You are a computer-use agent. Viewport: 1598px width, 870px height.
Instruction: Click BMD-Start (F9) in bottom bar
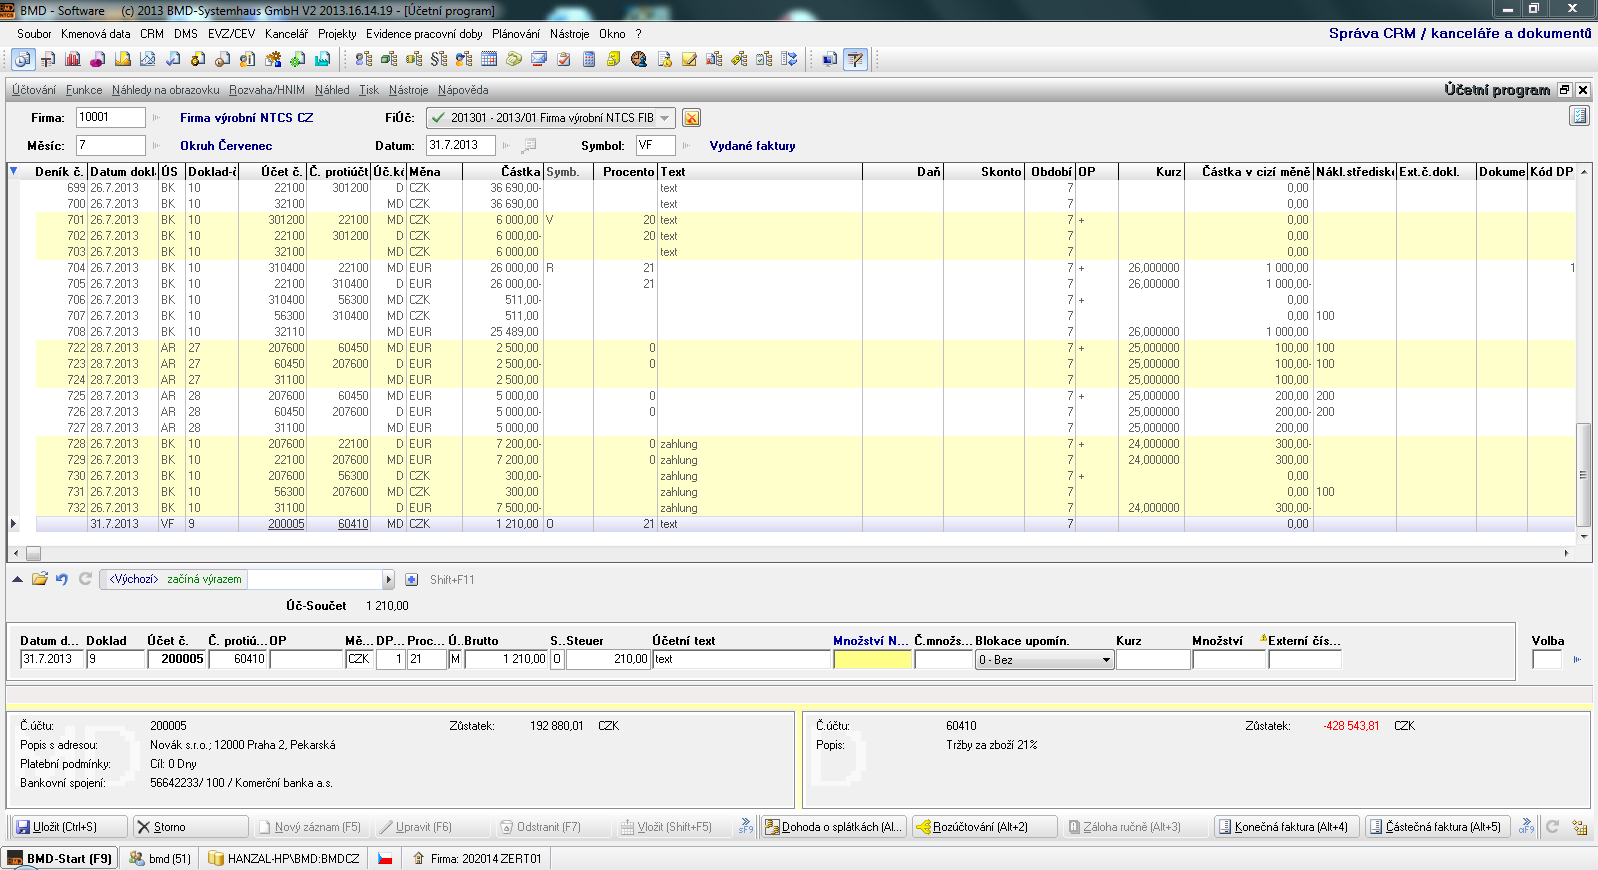point(59,859)
